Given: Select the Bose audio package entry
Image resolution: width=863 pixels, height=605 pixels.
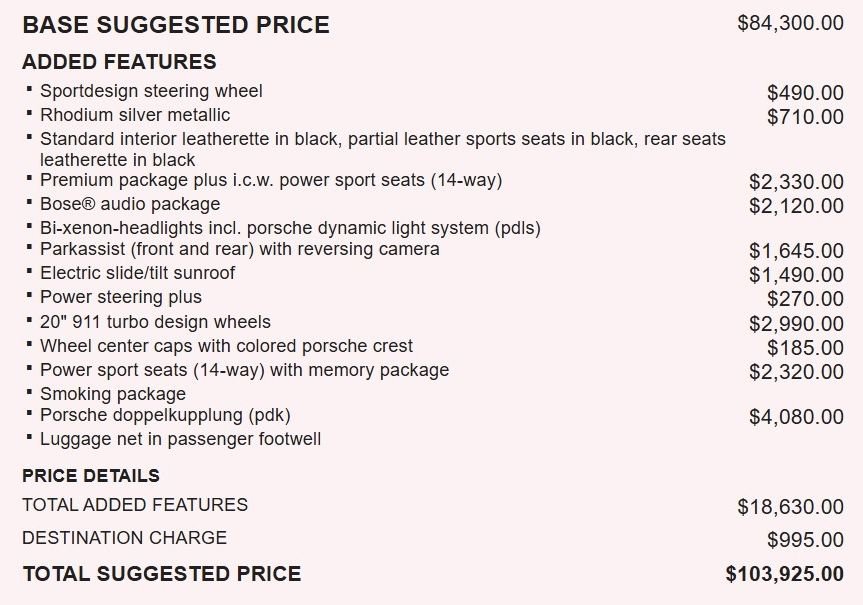Looking at the screenshot, I should [x=130, y=204].
